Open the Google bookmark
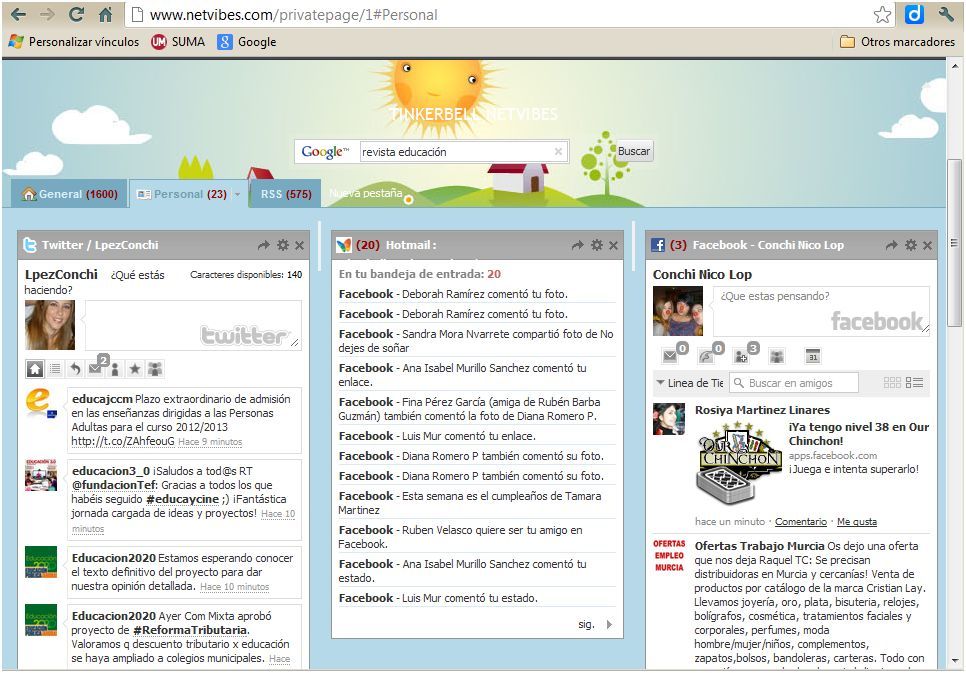This screenshot has width=966, height=673. pos(246,42)
